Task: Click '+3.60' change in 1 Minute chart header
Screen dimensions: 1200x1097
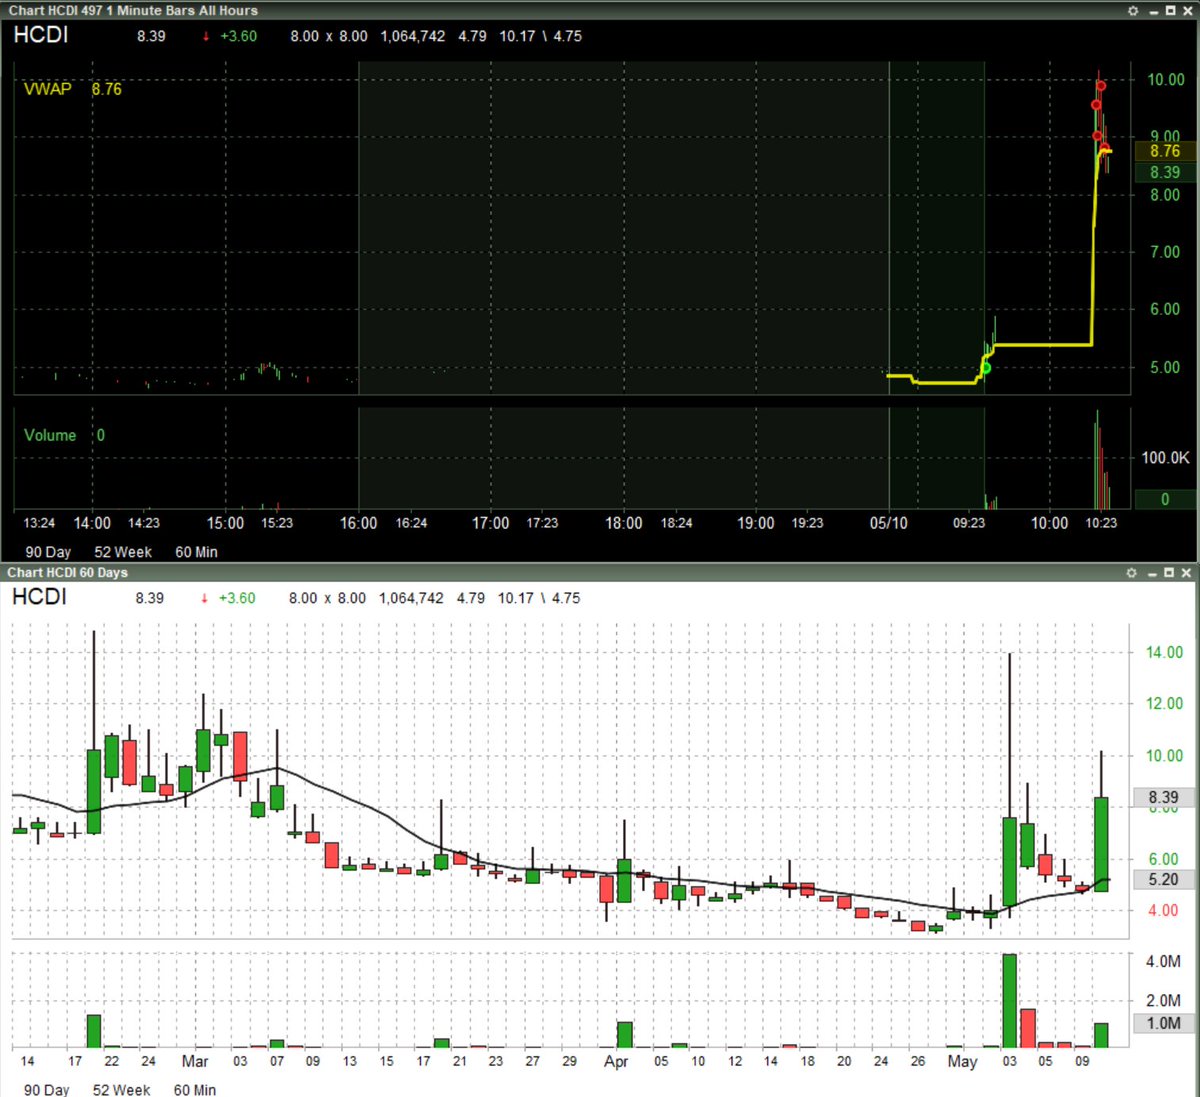Action: pyautogui.click(x=238, y=36)
